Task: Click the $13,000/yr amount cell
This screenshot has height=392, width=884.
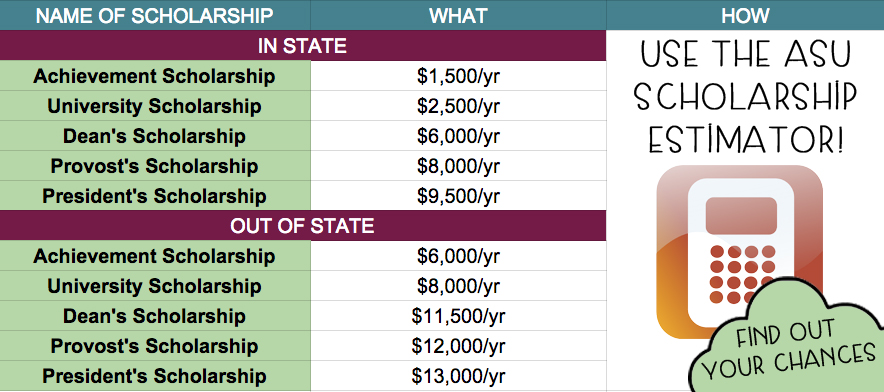Action: (458, 376)
